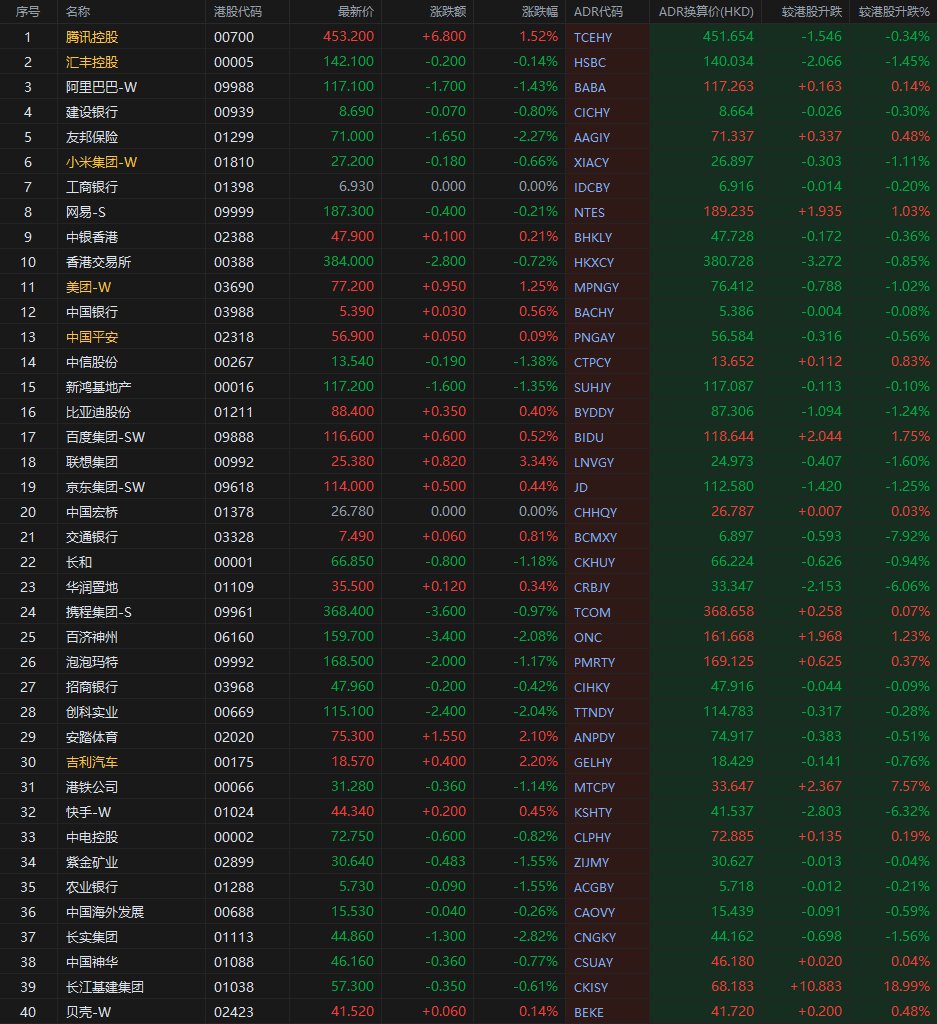Click the 港股代码 column header
This screenshot has width=937, height=1024.
coord(238,12)
